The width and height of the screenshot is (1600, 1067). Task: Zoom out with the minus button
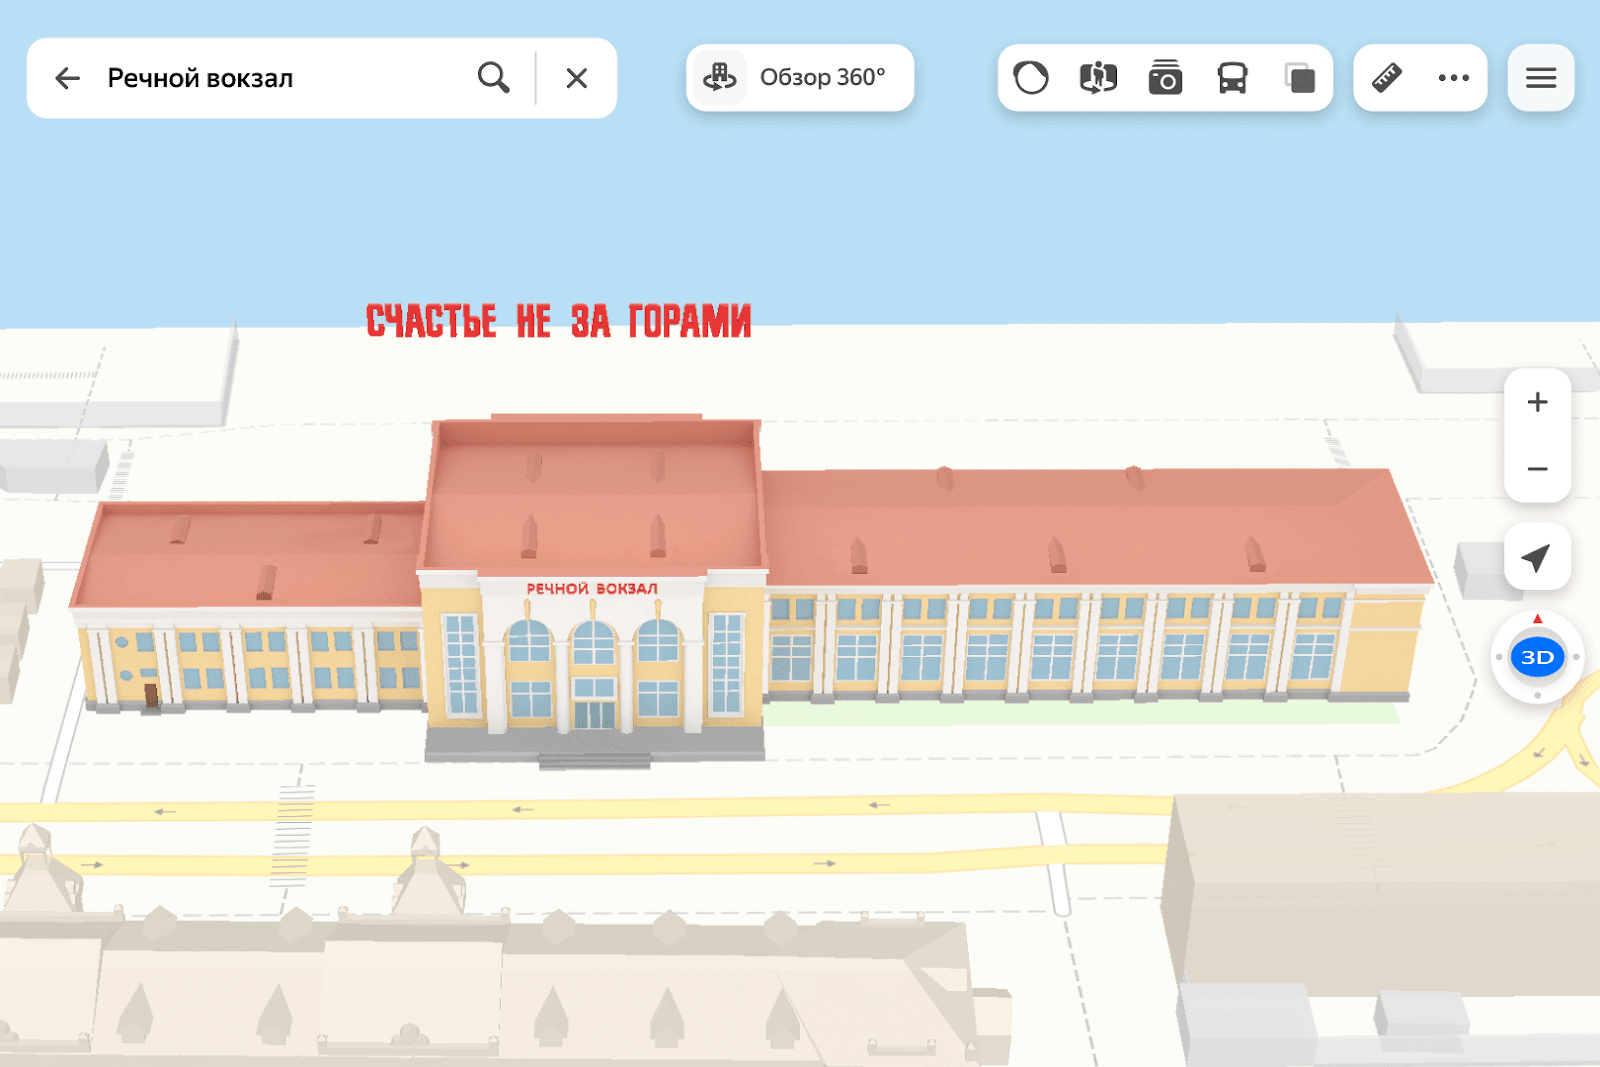point(1537,469)
